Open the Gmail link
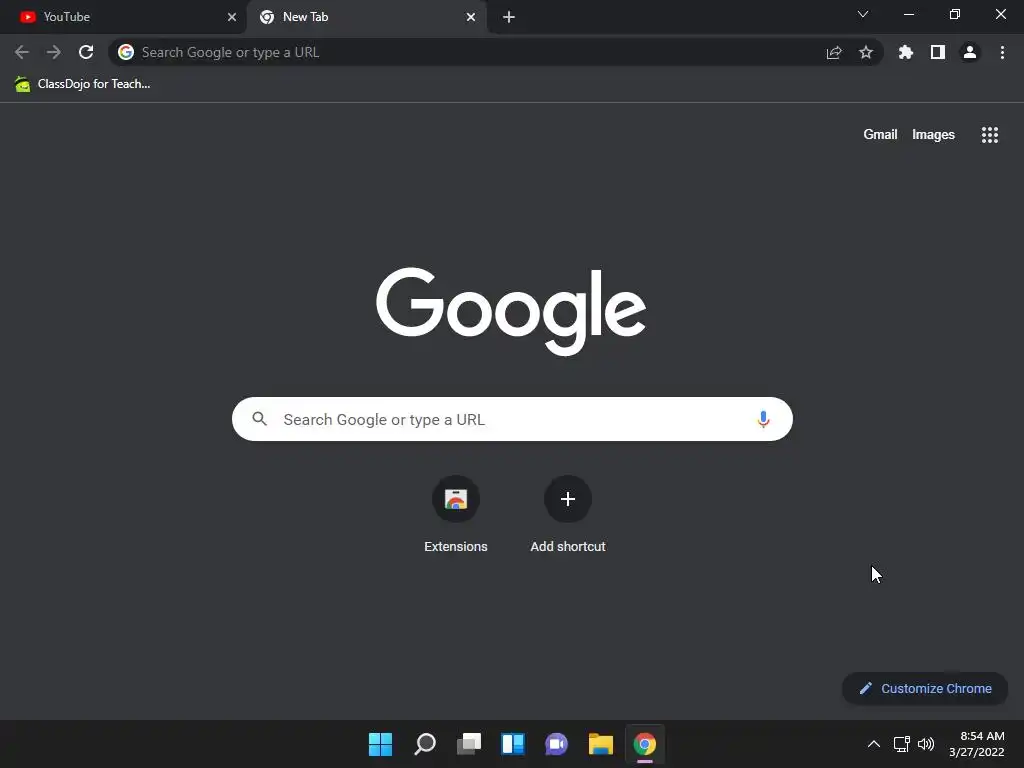The image size is (1024, 768). tap(880, 135)
